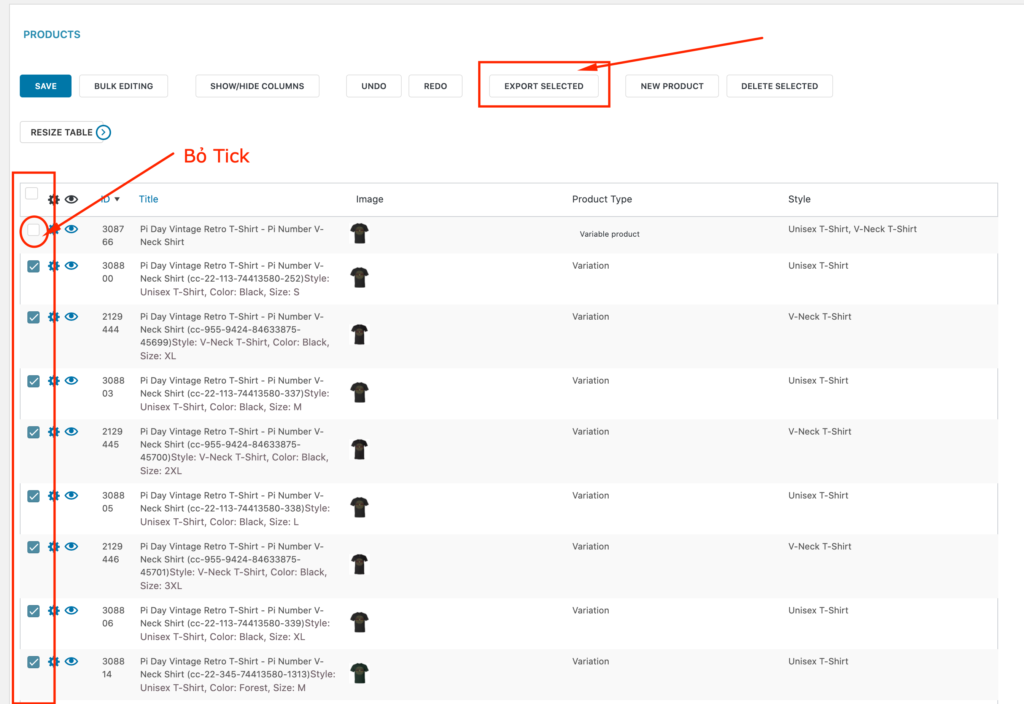Open gear settings for row 308803
The height and width of the screenshot is (704, 1024).
click(54, 381)
